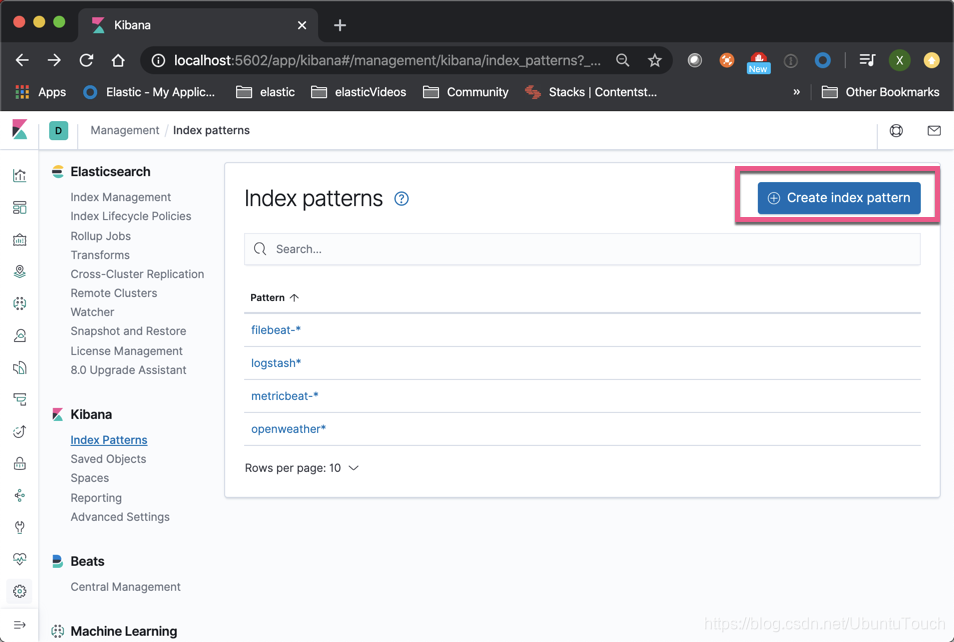
Task: Open the Maps app icon
Action: (19, 271)
